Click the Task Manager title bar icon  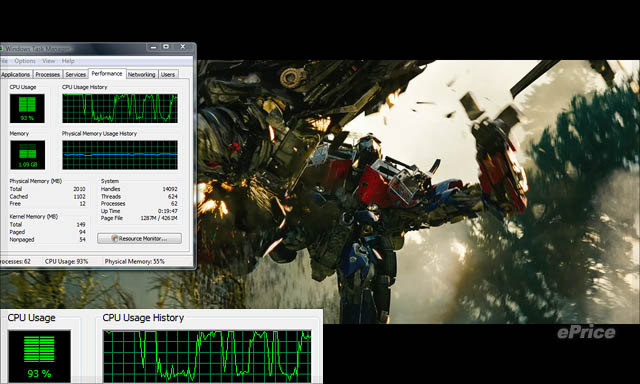tap(1, 48)
